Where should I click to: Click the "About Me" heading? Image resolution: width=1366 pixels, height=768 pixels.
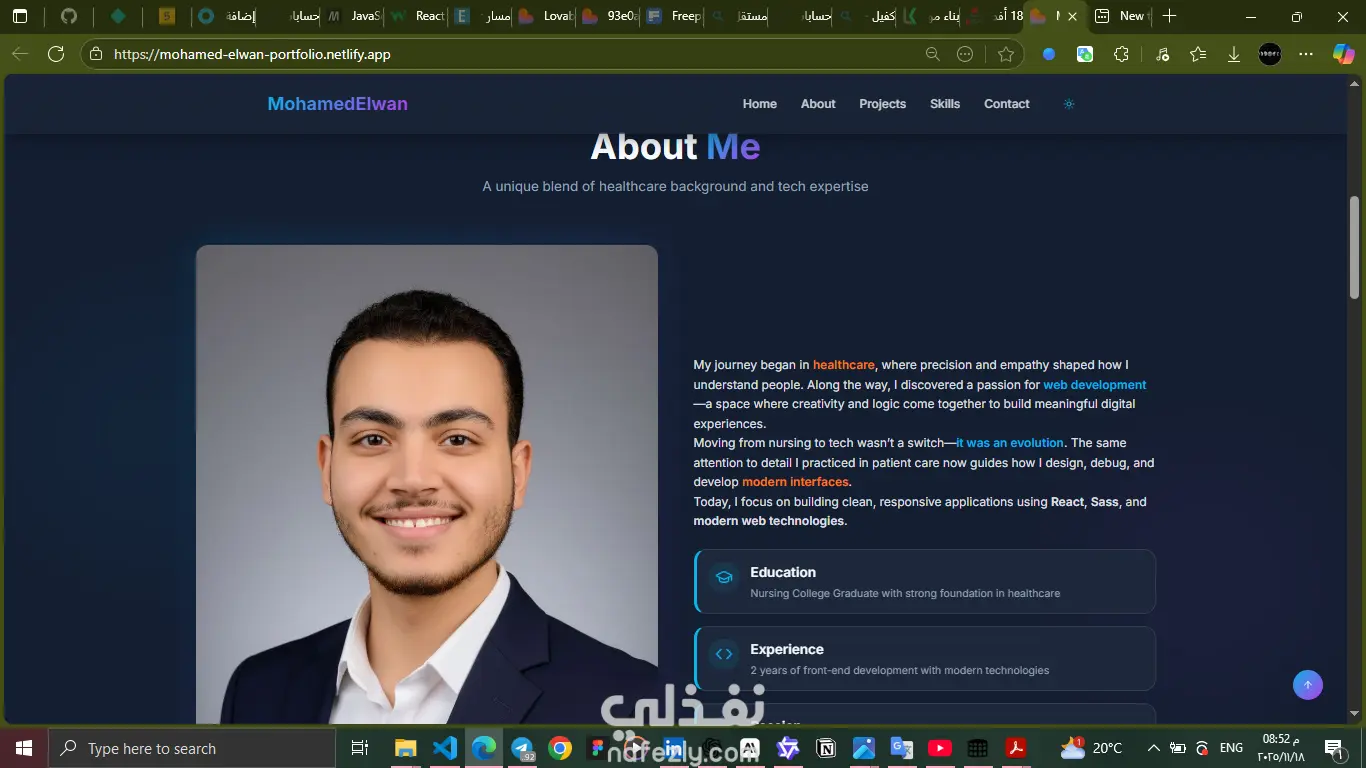click(x=675, y=147)
